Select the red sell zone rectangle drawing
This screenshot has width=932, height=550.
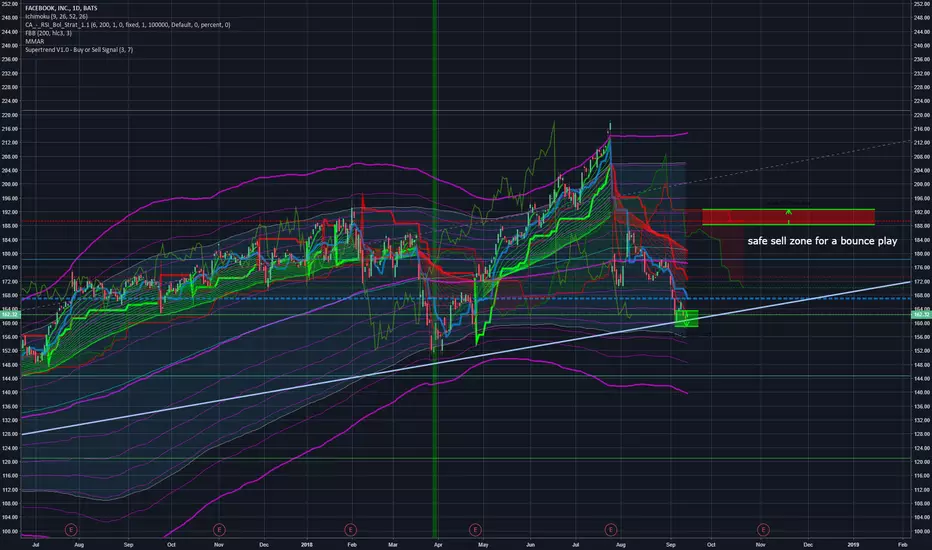(x=788, y=217)
